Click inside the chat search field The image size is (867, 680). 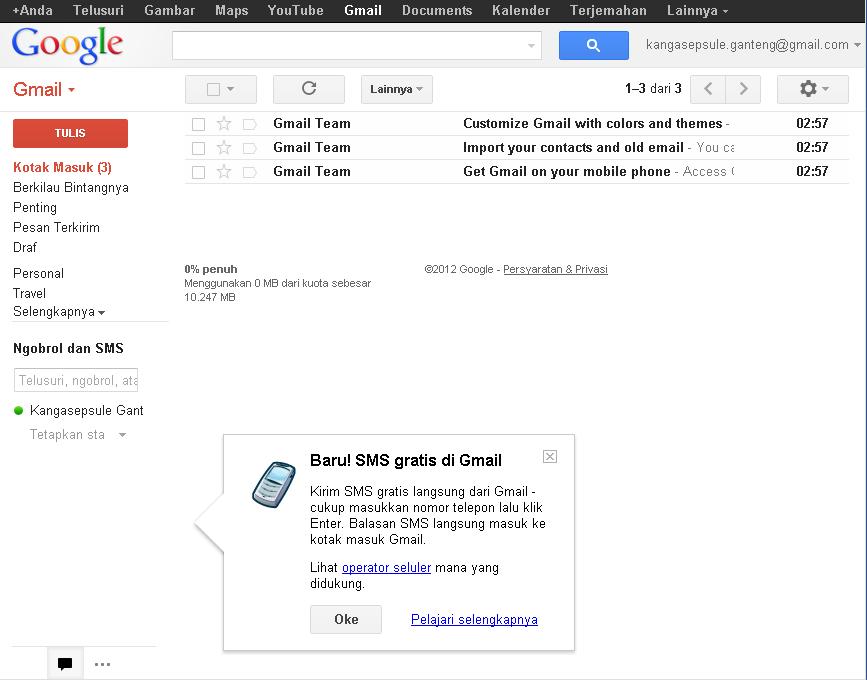click(75, 379)
